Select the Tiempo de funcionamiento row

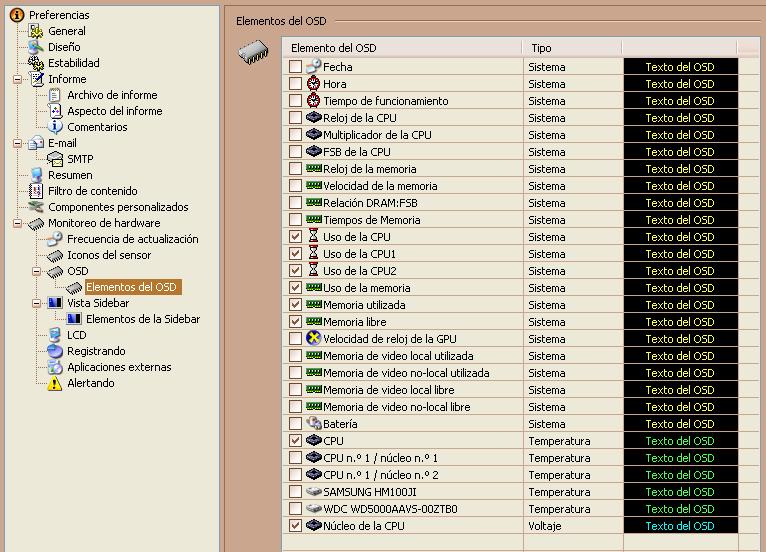point(386,101)
